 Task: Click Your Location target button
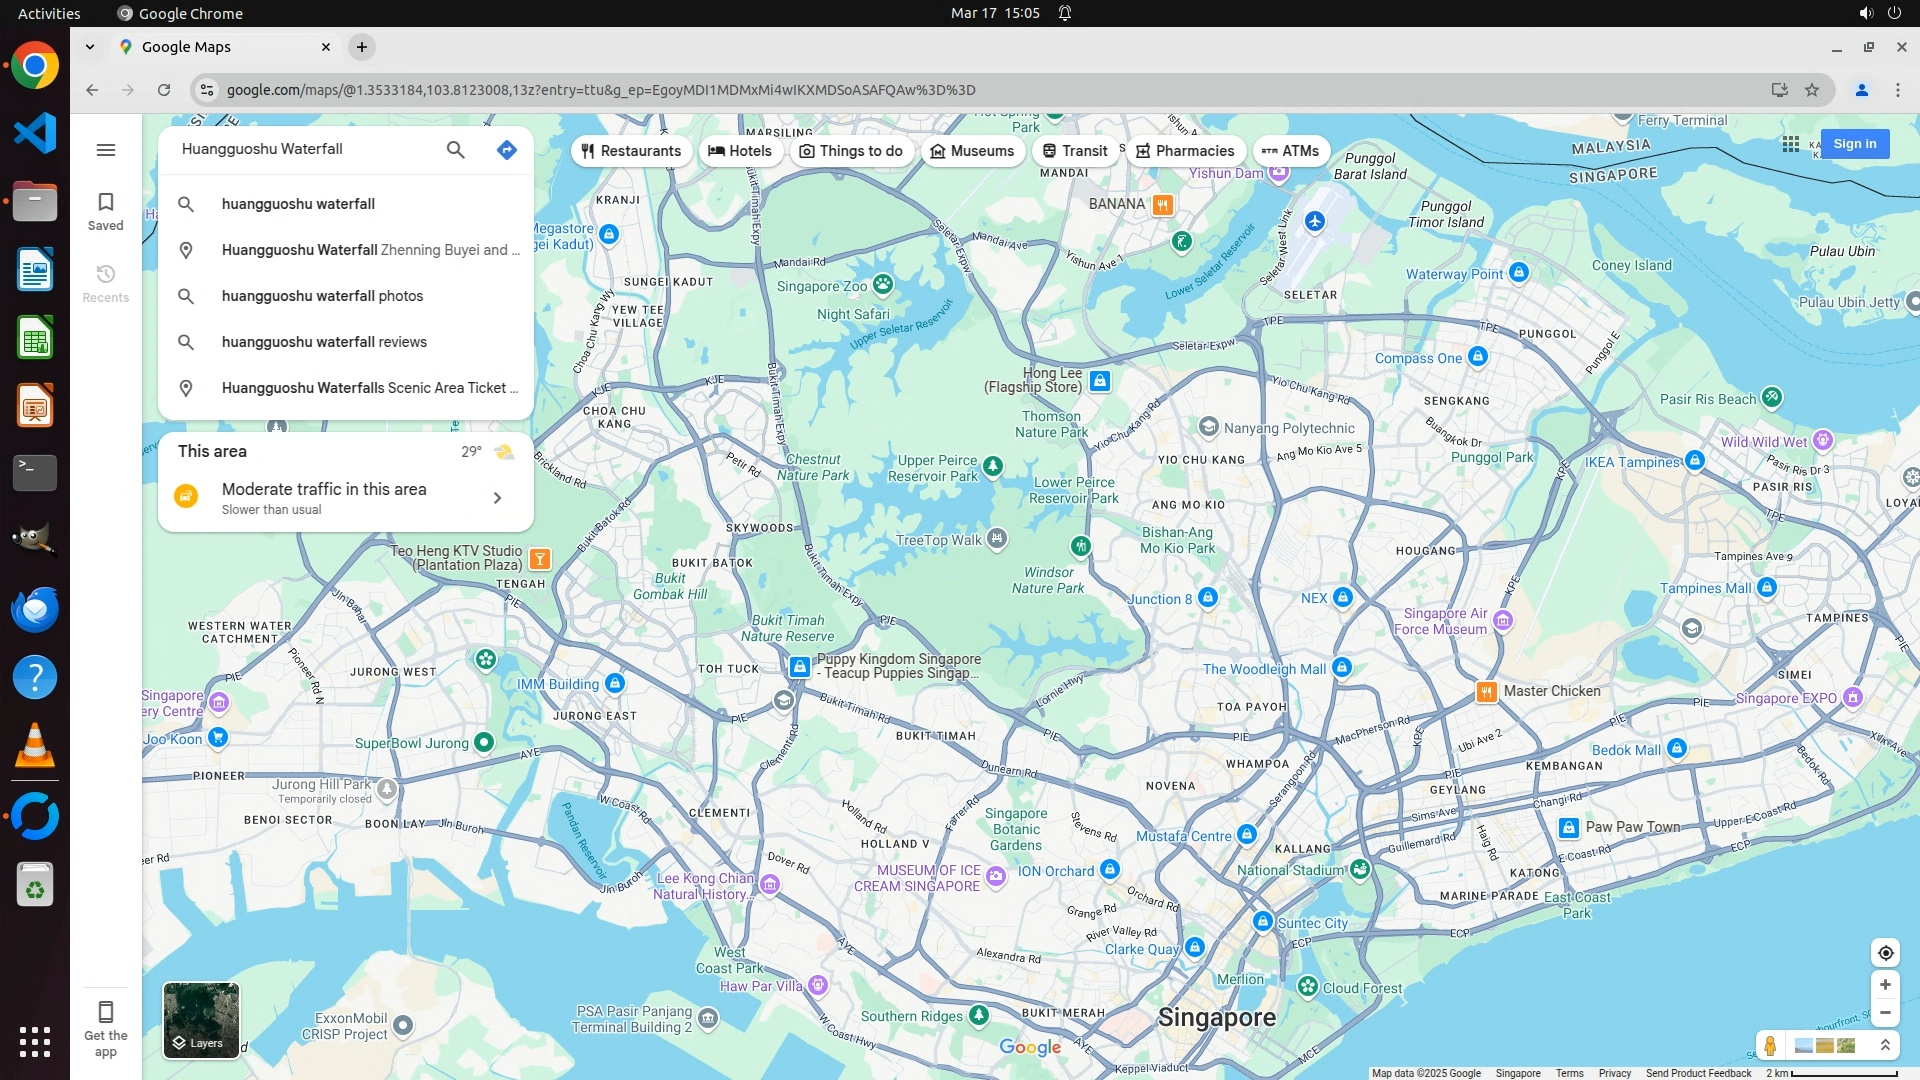tap(1885, 953)
